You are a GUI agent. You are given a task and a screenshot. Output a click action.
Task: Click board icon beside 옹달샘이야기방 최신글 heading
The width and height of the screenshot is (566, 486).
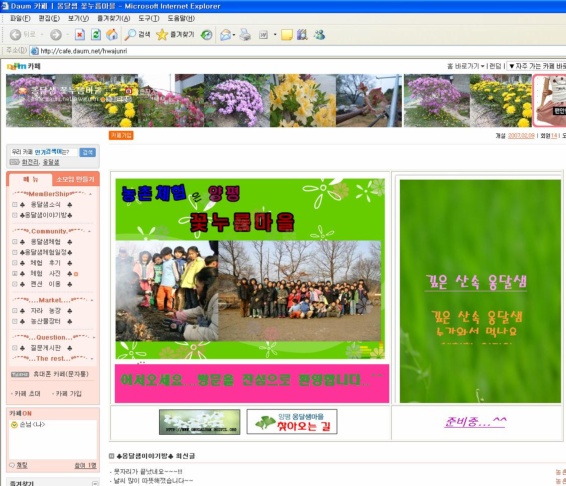[x=112, y=456]
